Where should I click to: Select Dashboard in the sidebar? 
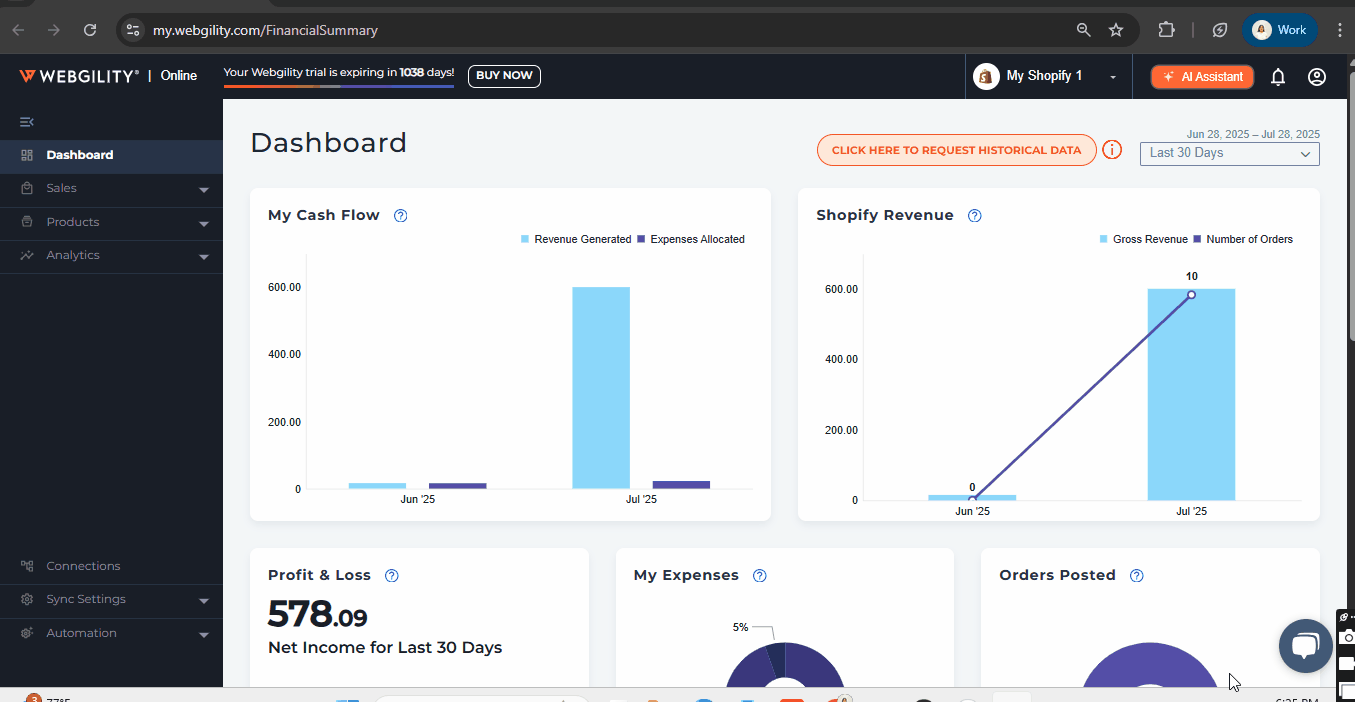(x=79, y=155)
